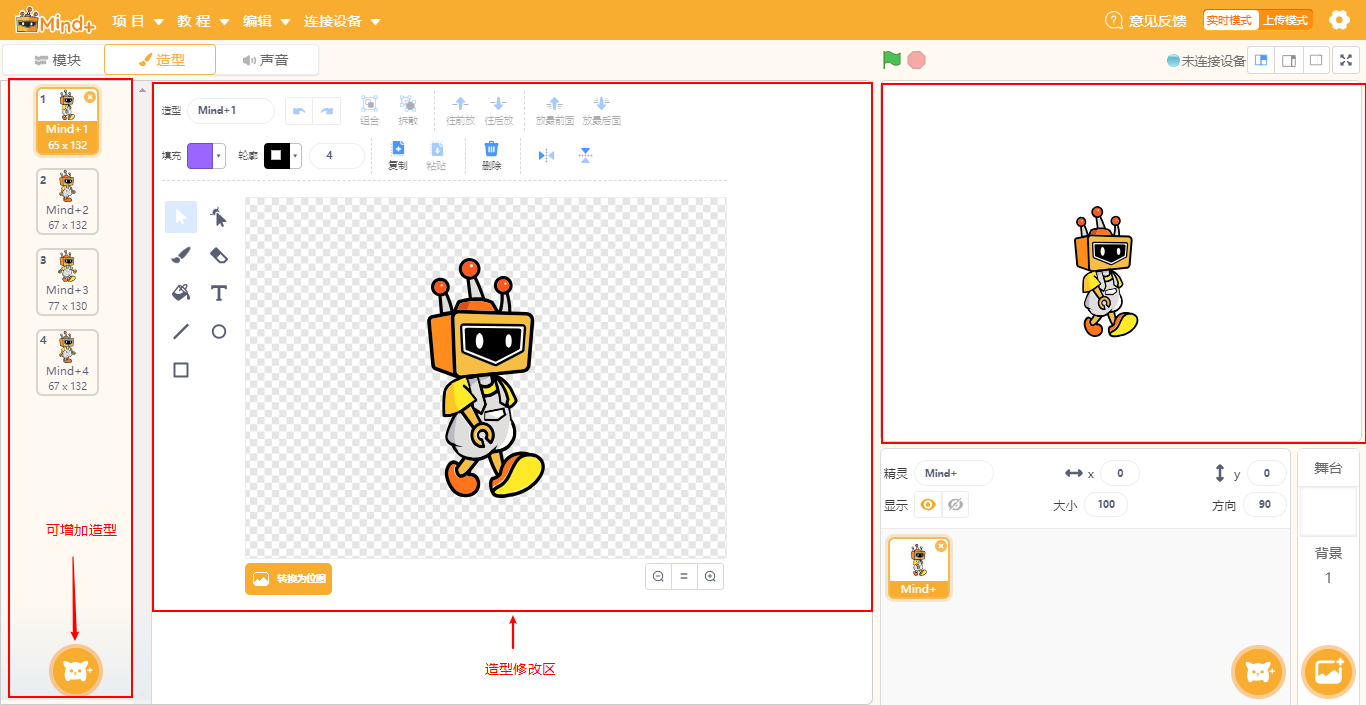Delete the Mind+ sprite
1366x705 pixels.
click(x=941, y=546)
